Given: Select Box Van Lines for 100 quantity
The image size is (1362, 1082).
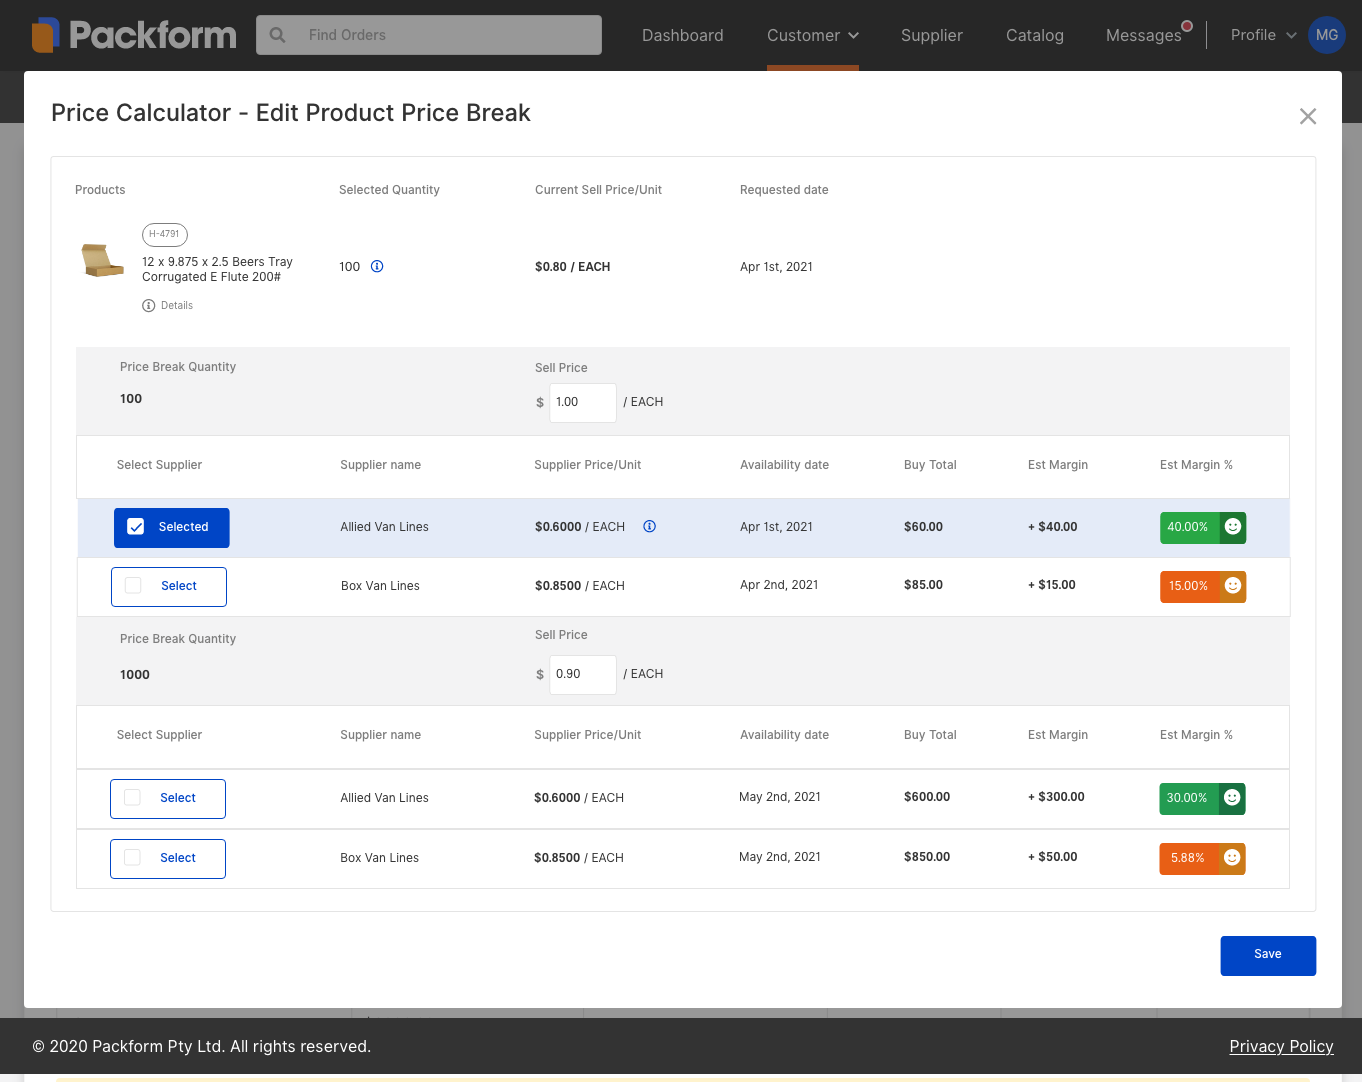Looking at the screenshot, I should pyautogui.click(x=134, y=586).
